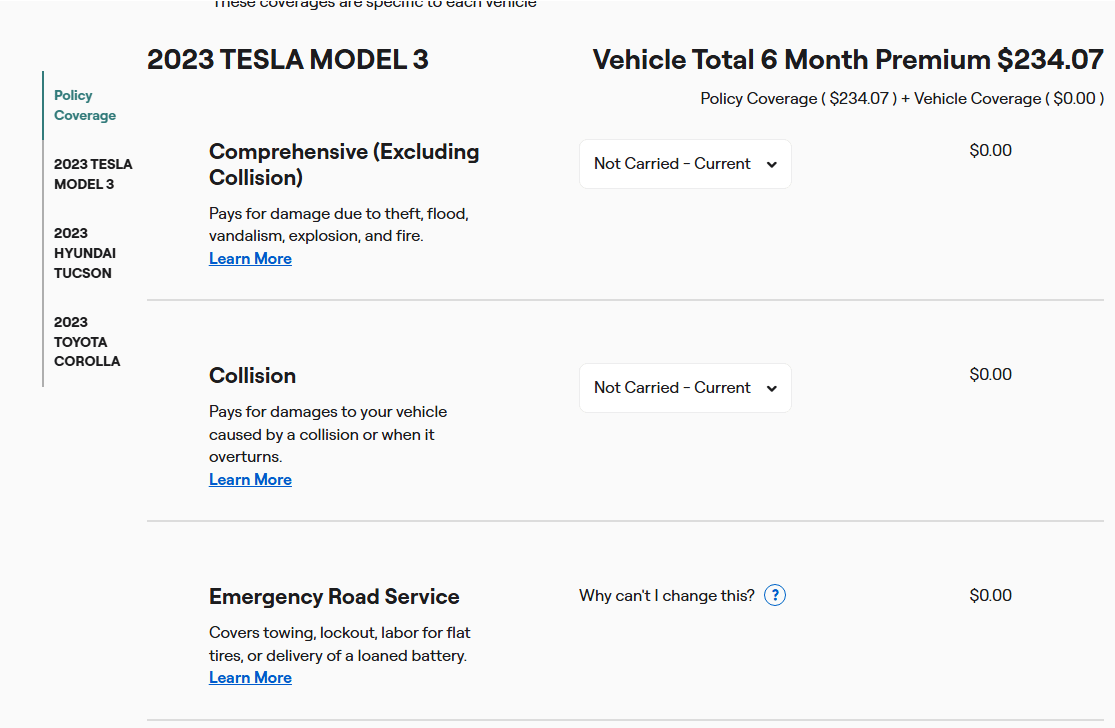The height and width of the screenshot is (728, 1115).
Task: Click the 2023 TESLA MODEL 3 page heading
Action: click(x=288, y=60)
